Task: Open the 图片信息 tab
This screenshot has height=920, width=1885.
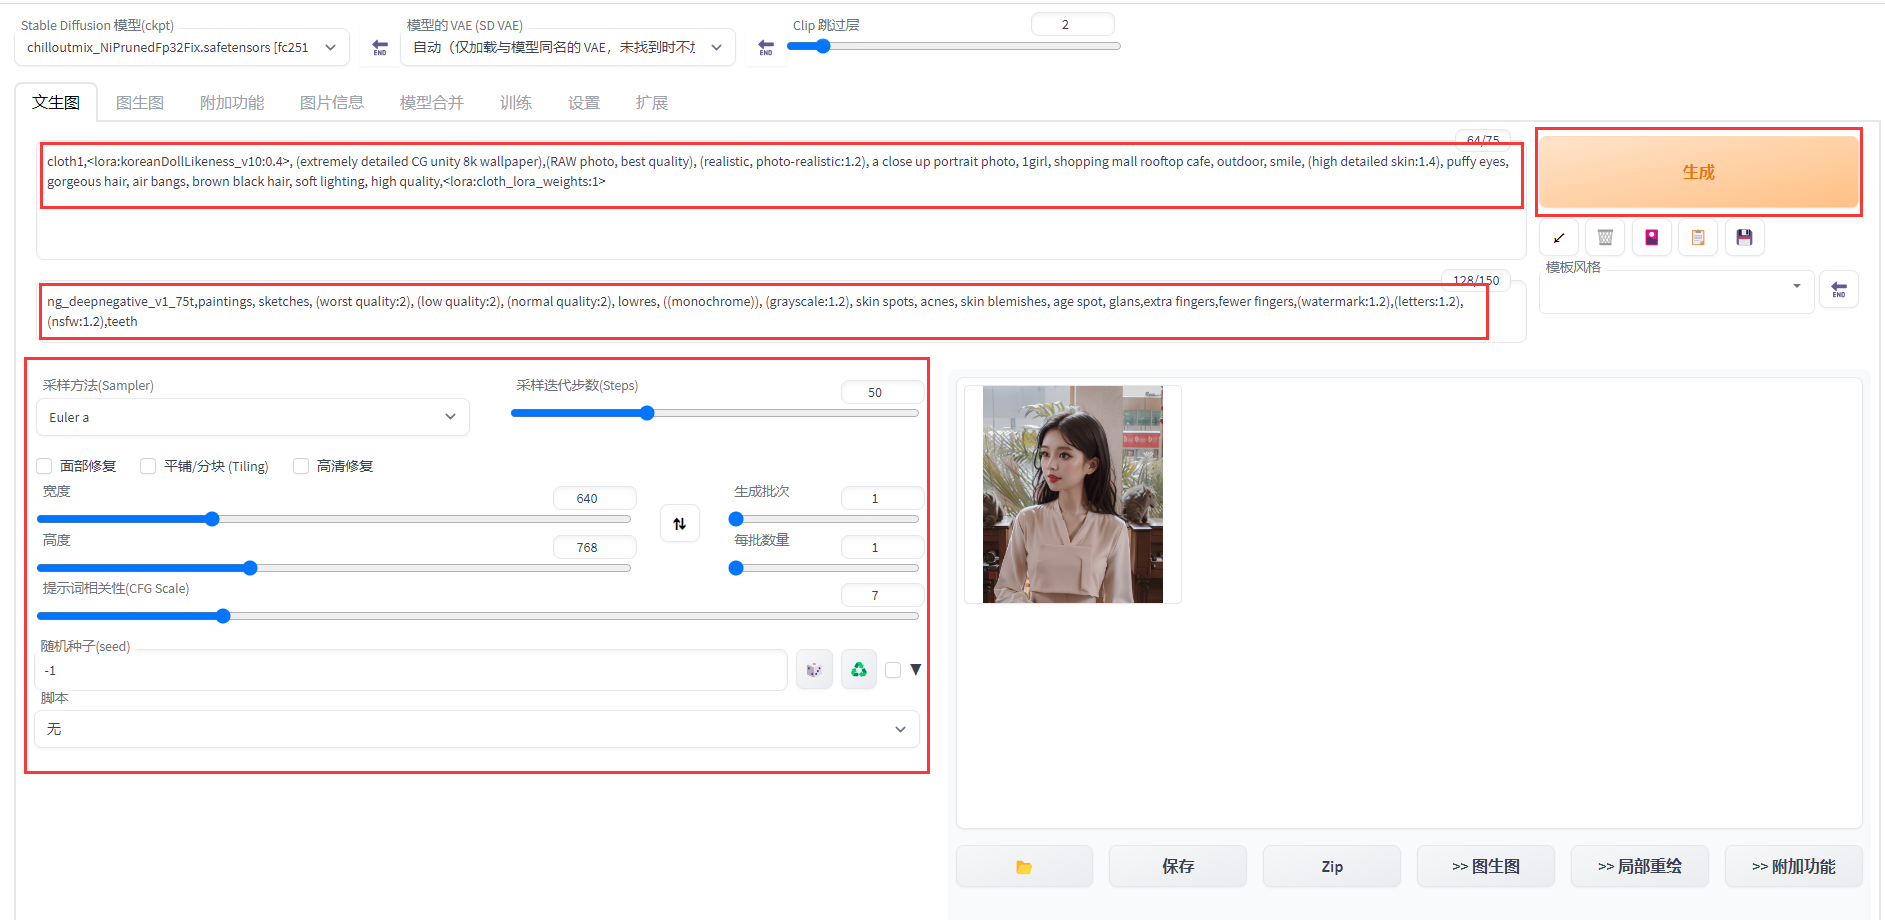Action: click(332, 102)
